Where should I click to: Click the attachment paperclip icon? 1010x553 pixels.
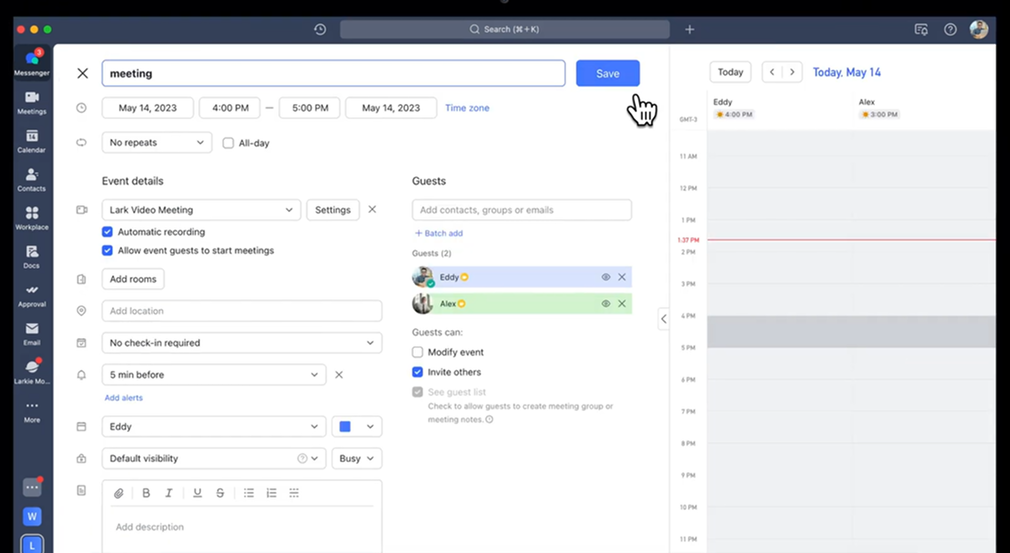point(118,493)
